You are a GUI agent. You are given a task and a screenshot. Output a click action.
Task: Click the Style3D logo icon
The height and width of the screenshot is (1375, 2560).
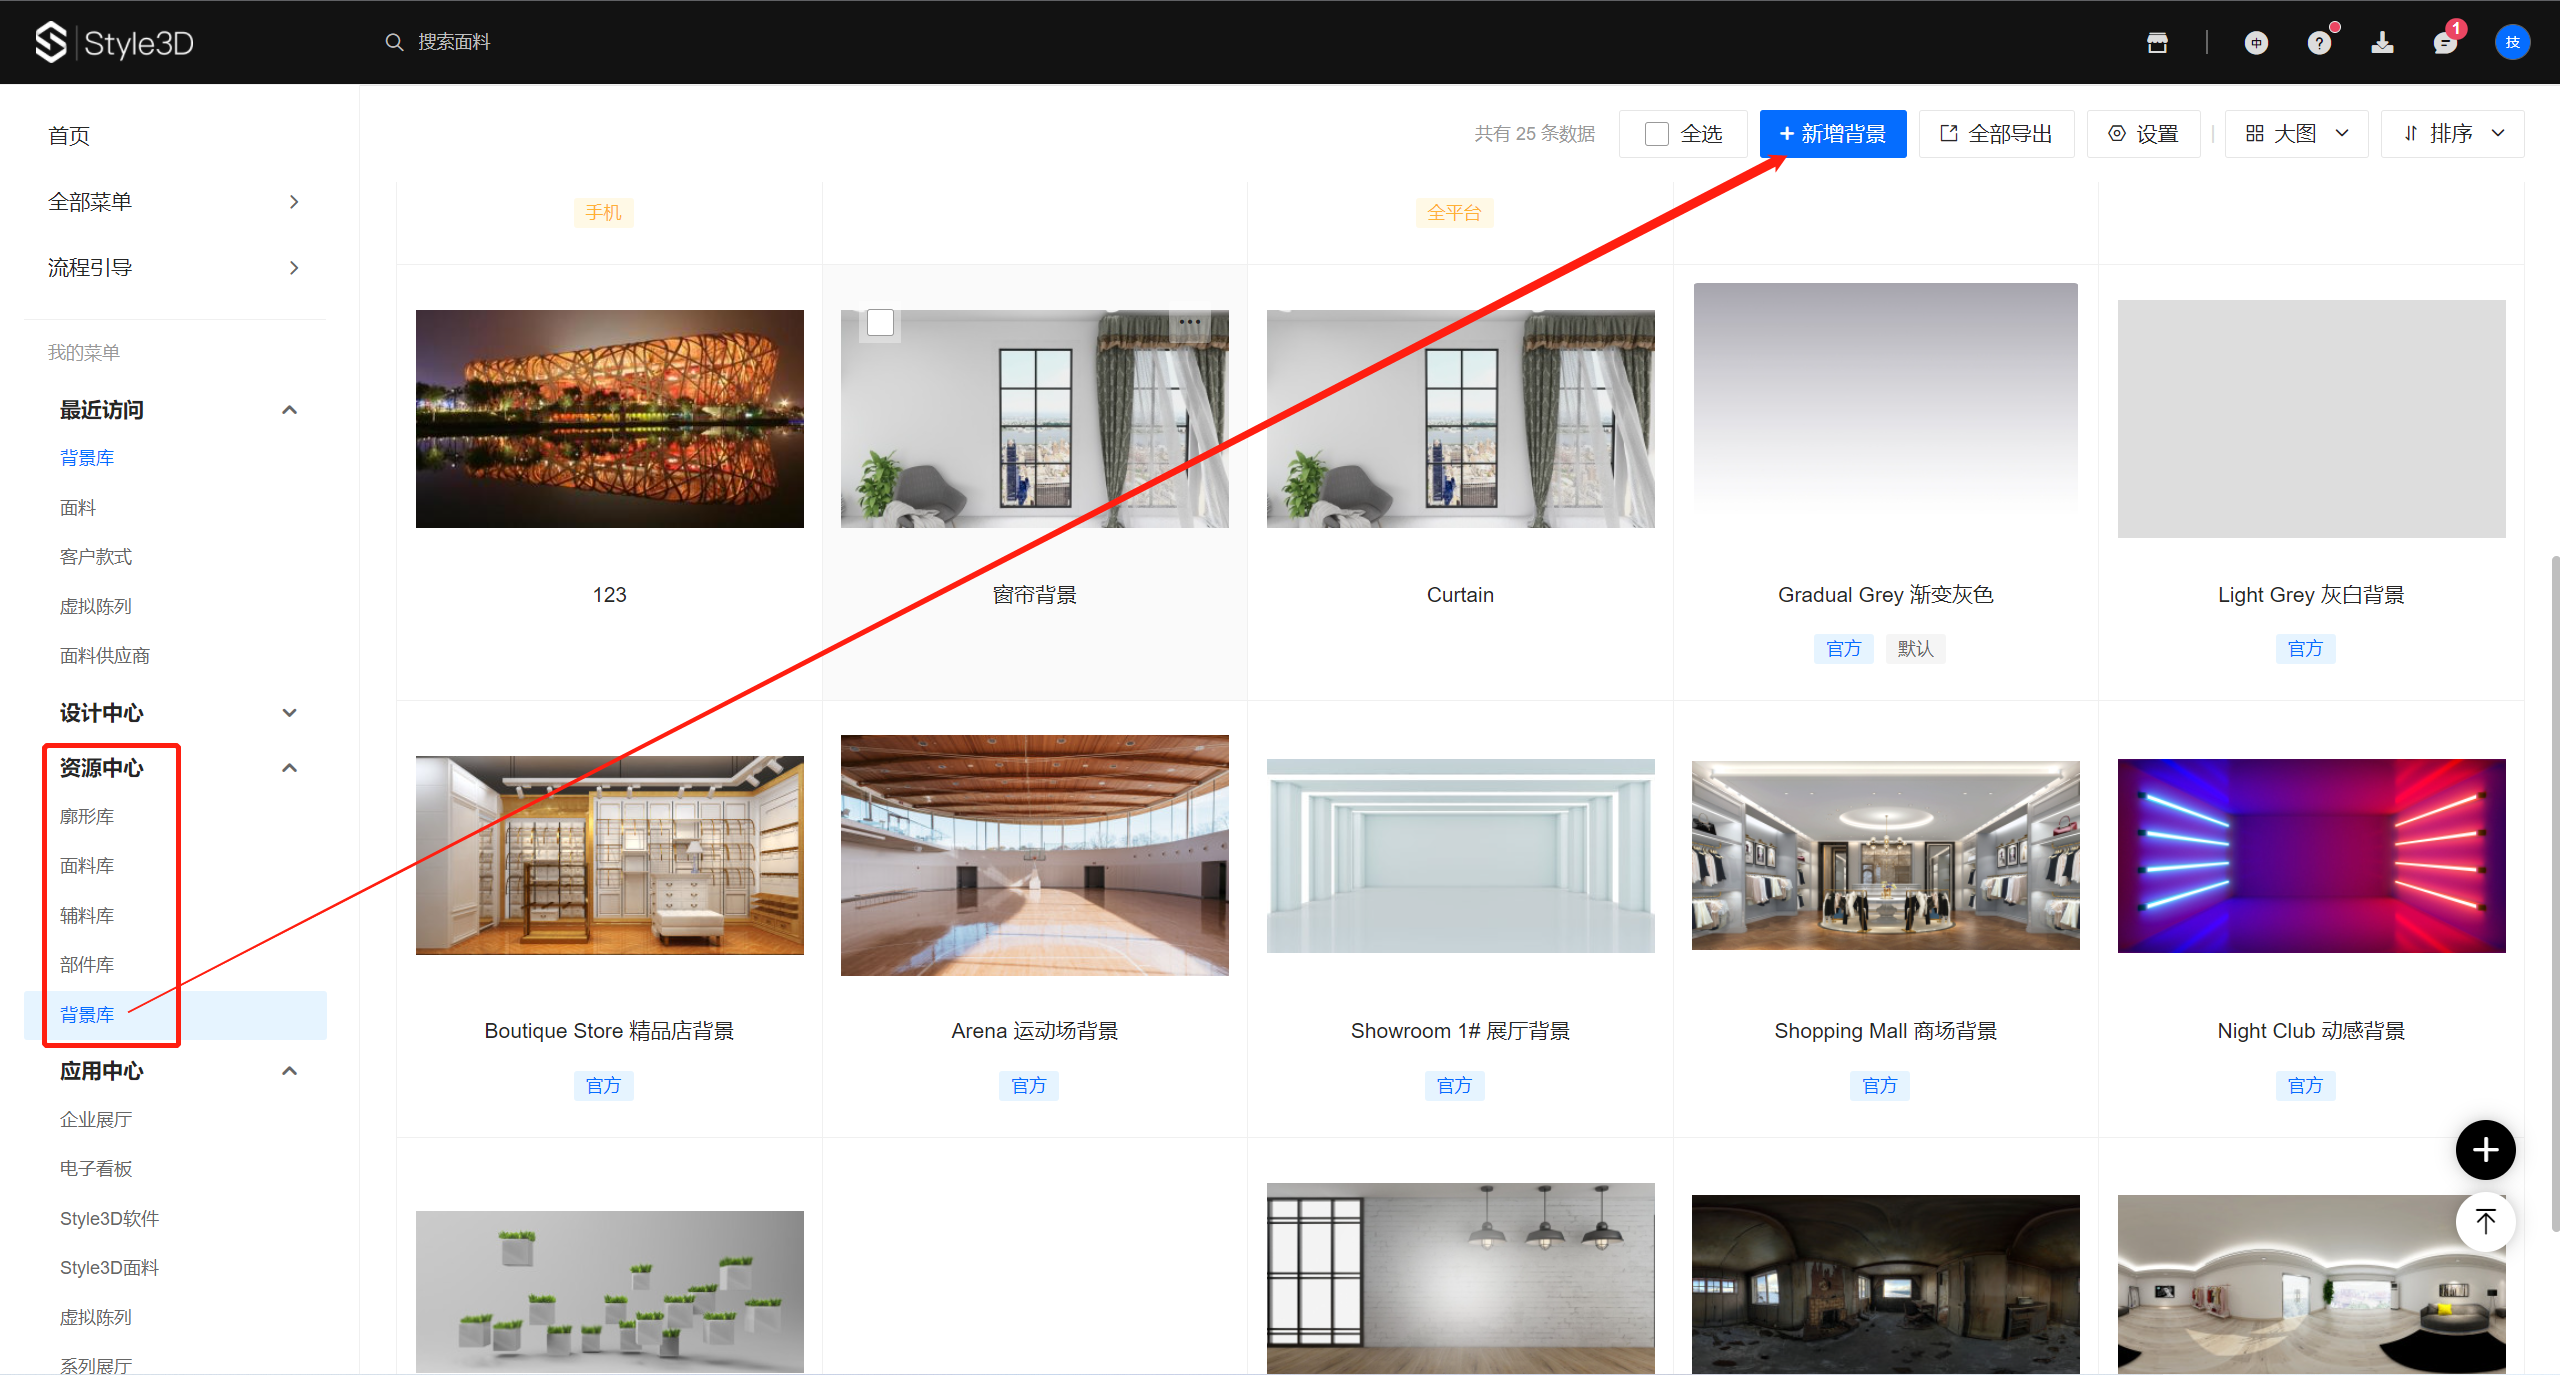tap(50, 42)
